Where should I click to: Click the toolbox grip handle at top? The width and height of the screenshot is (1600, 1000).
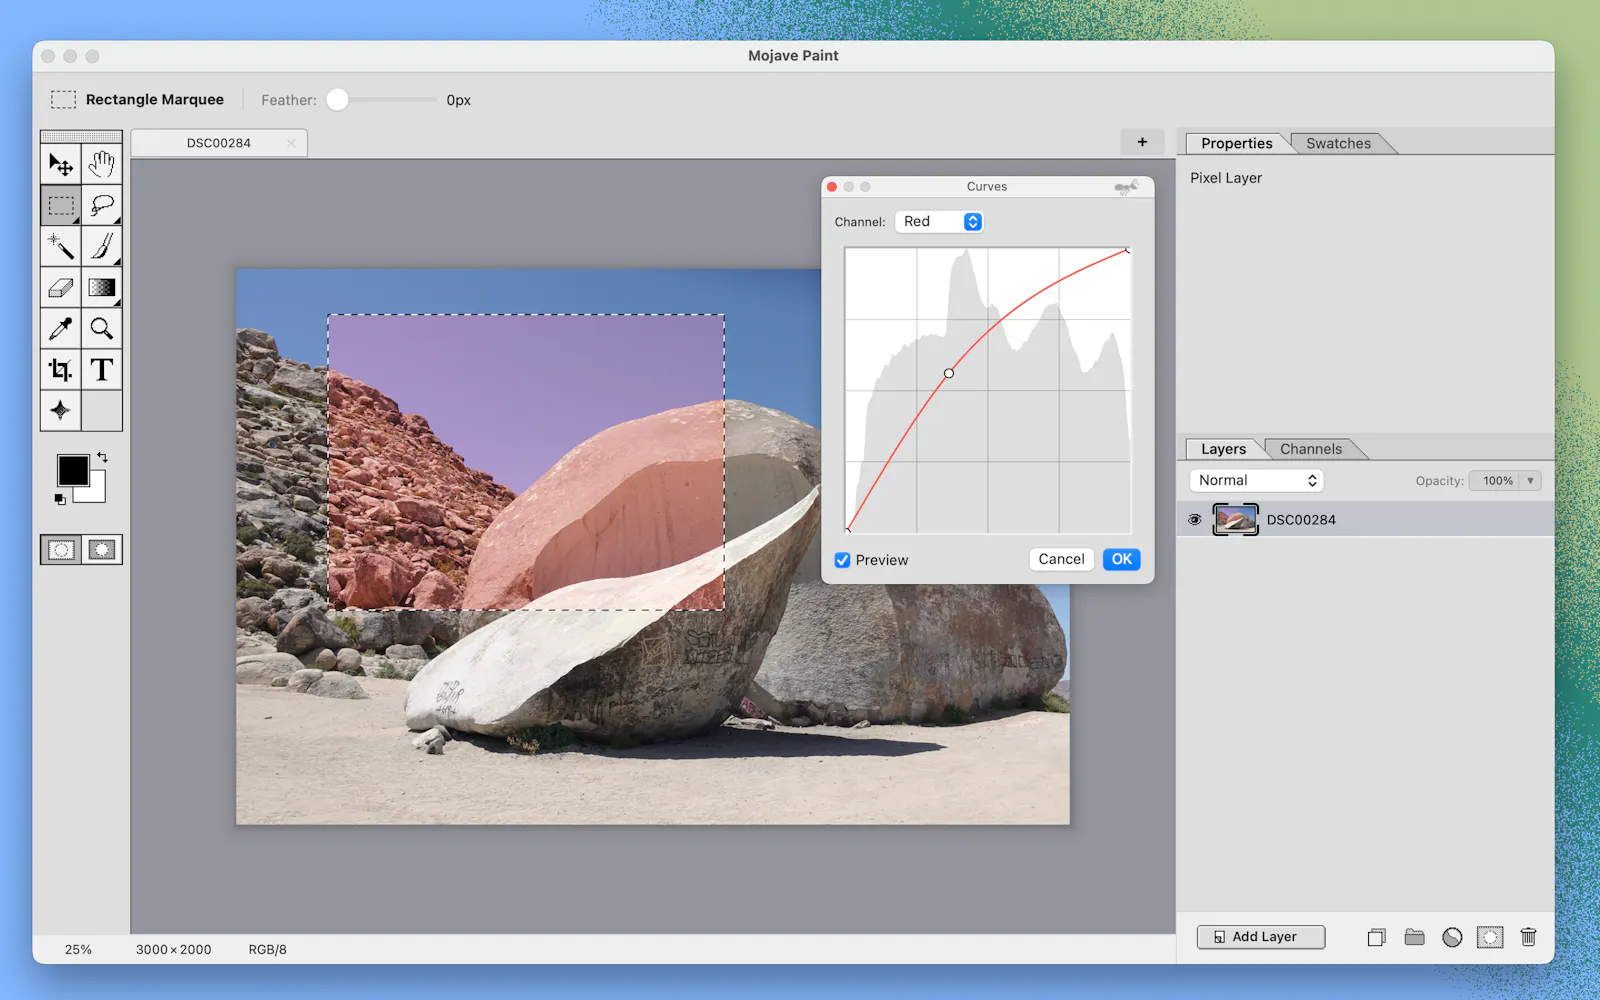click(x=81, y=137)
